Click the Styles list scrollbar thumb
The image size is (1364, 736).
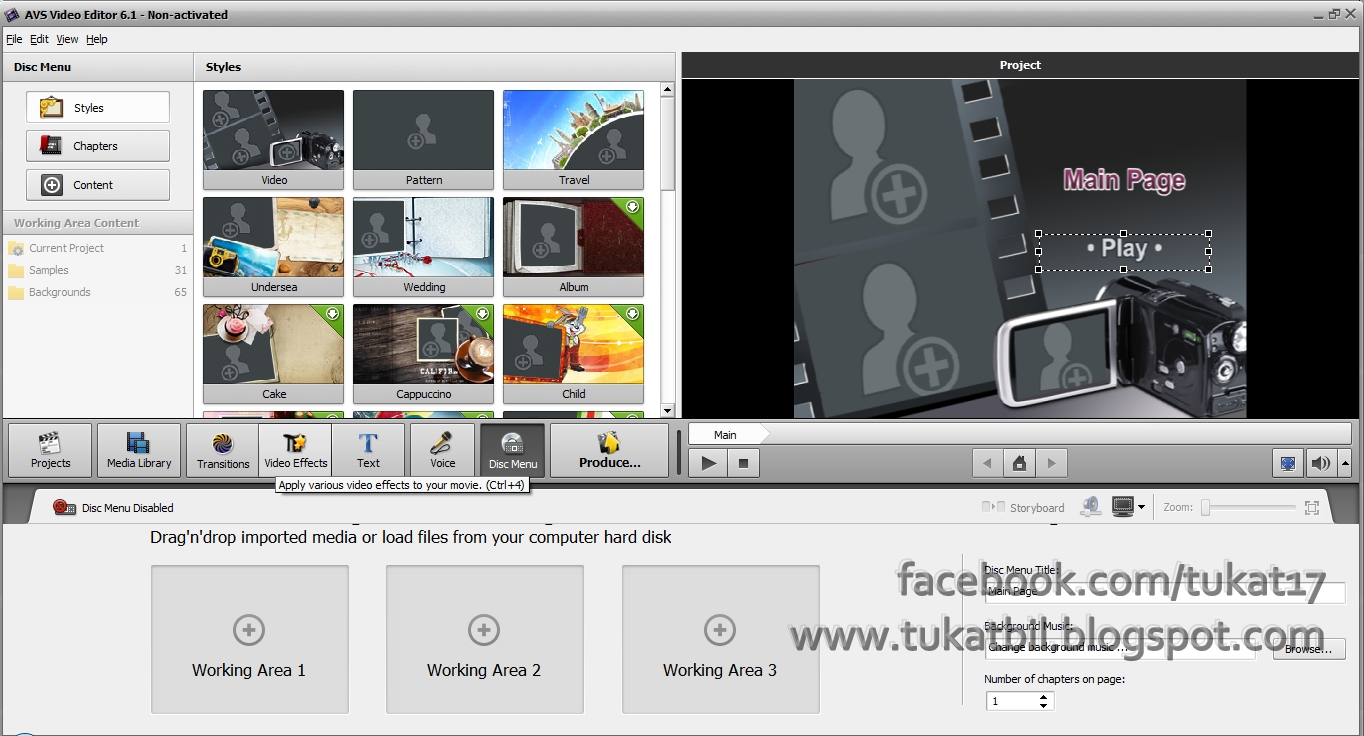667,143
